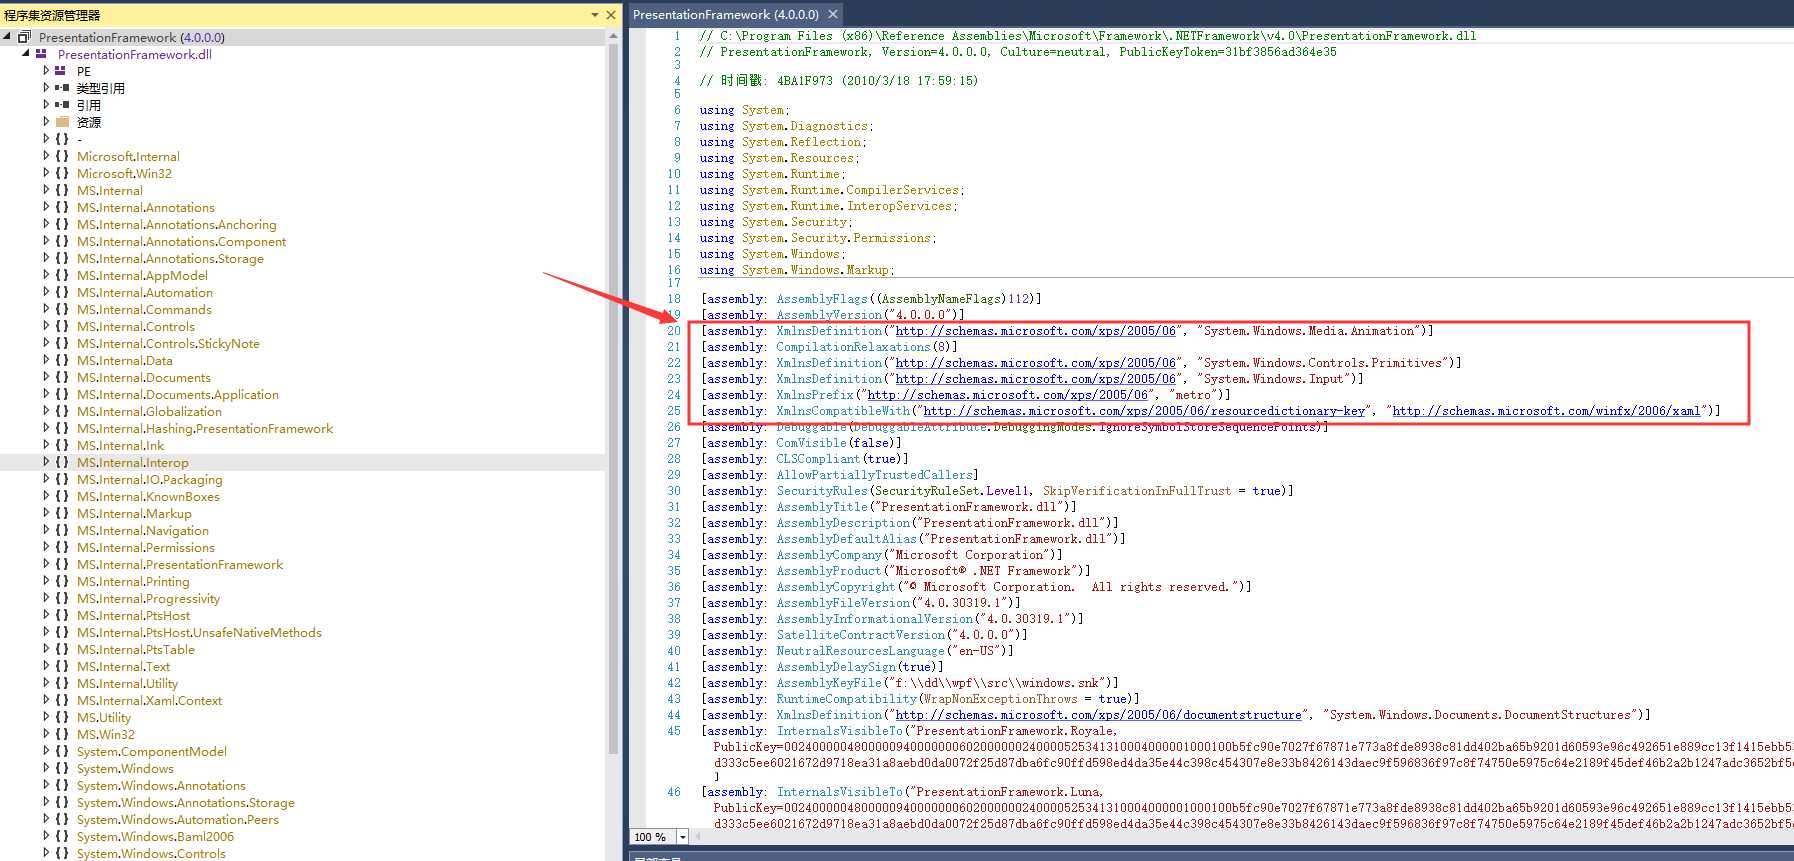The width and height of the screenshot is (1794, 861).
Task: Close the 程序集资源管理器 panel
Action: 611,15
